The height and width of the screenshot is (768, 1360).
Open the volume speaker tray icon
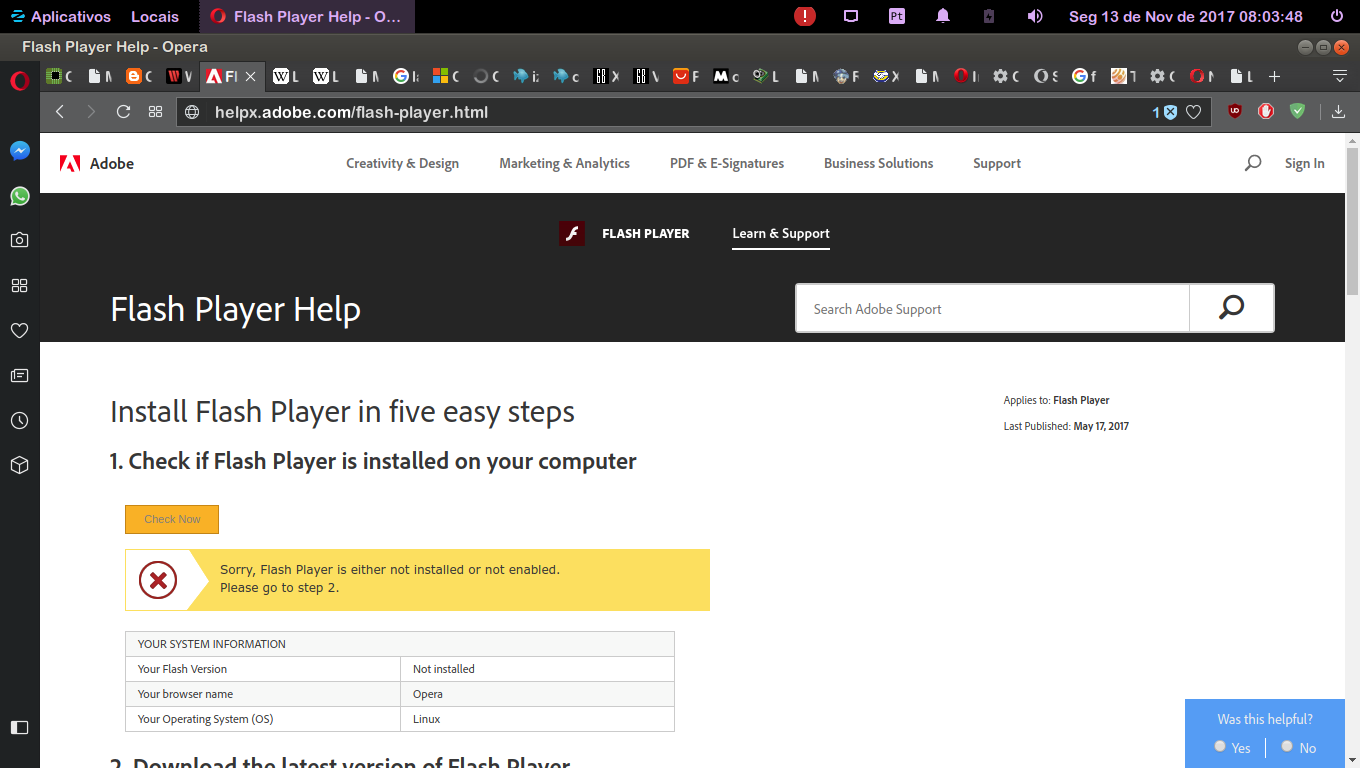pos(1035,16)
